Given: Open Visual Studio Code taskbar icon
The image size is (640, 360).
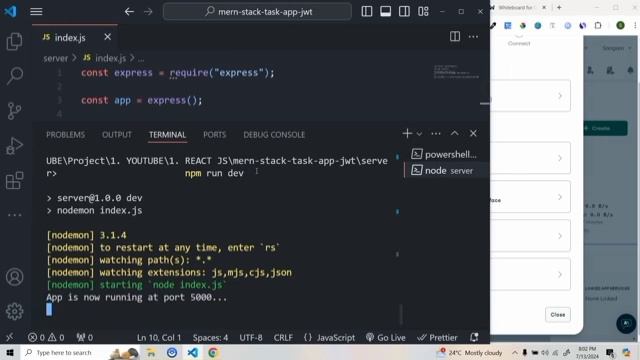Looking at the screenshot, I should tap(193, 353).
